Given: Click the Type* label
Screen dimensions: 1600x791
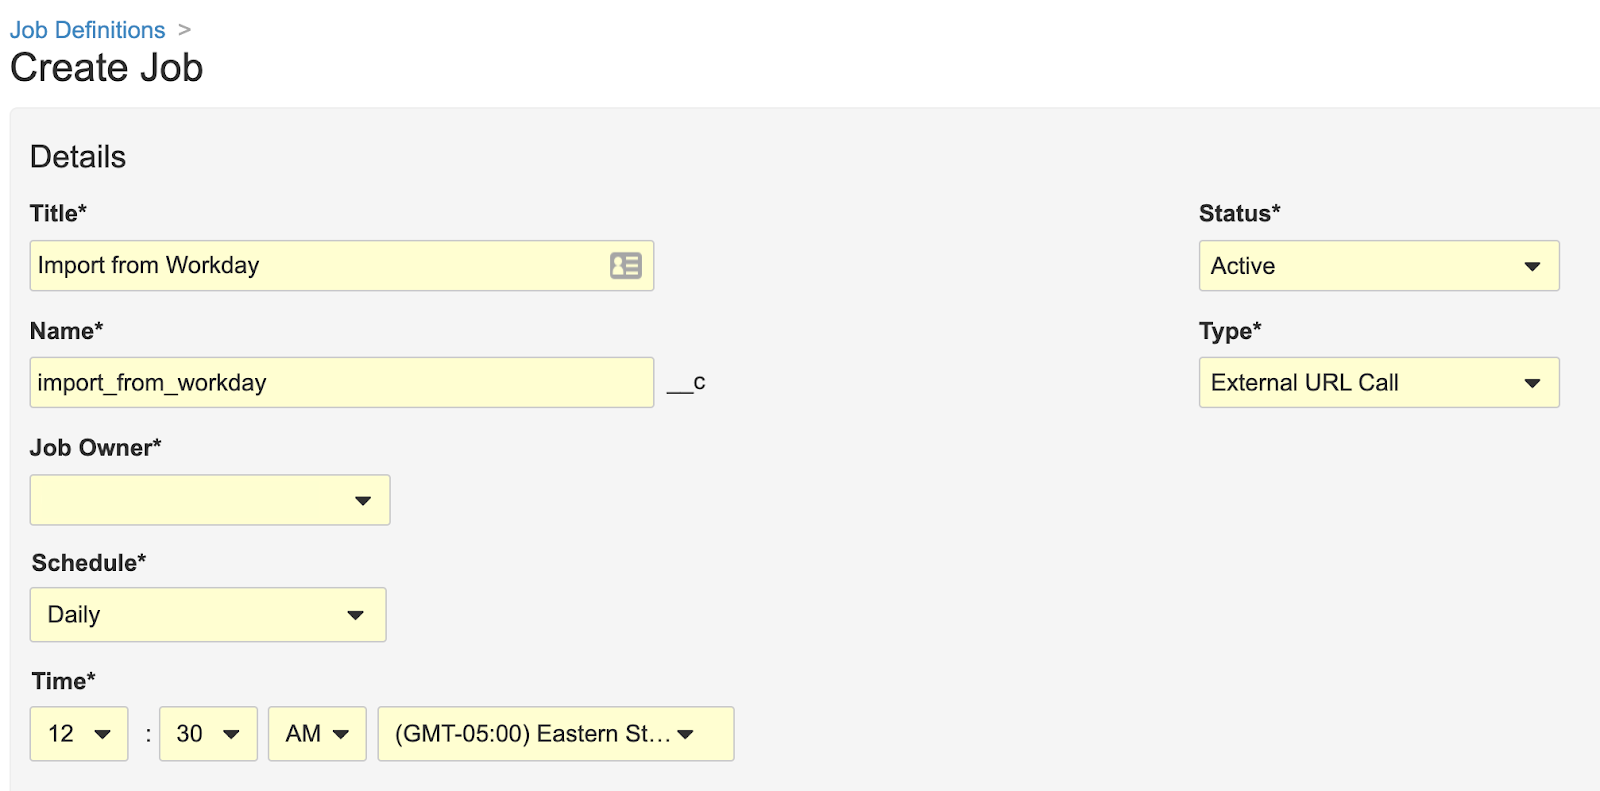Looking at the screenshot, I should point(1230,331).
